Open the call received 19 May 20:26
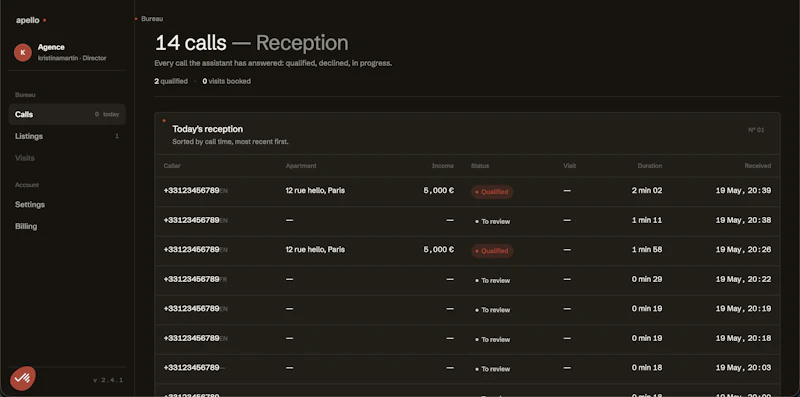Viewport: 800px width, 397px height. click(467, 250)
